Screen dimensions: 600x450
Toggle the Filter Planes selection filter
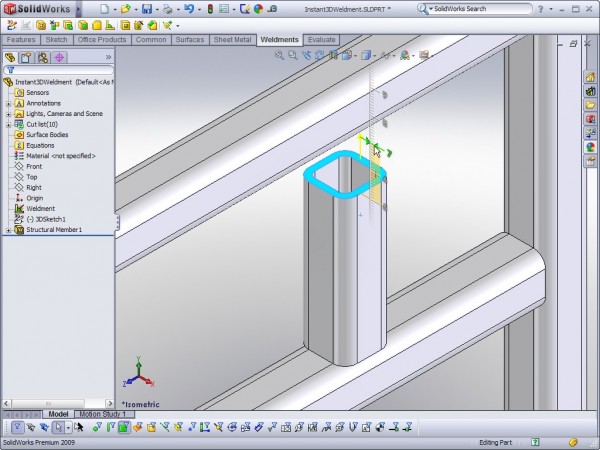click(178, 427)
